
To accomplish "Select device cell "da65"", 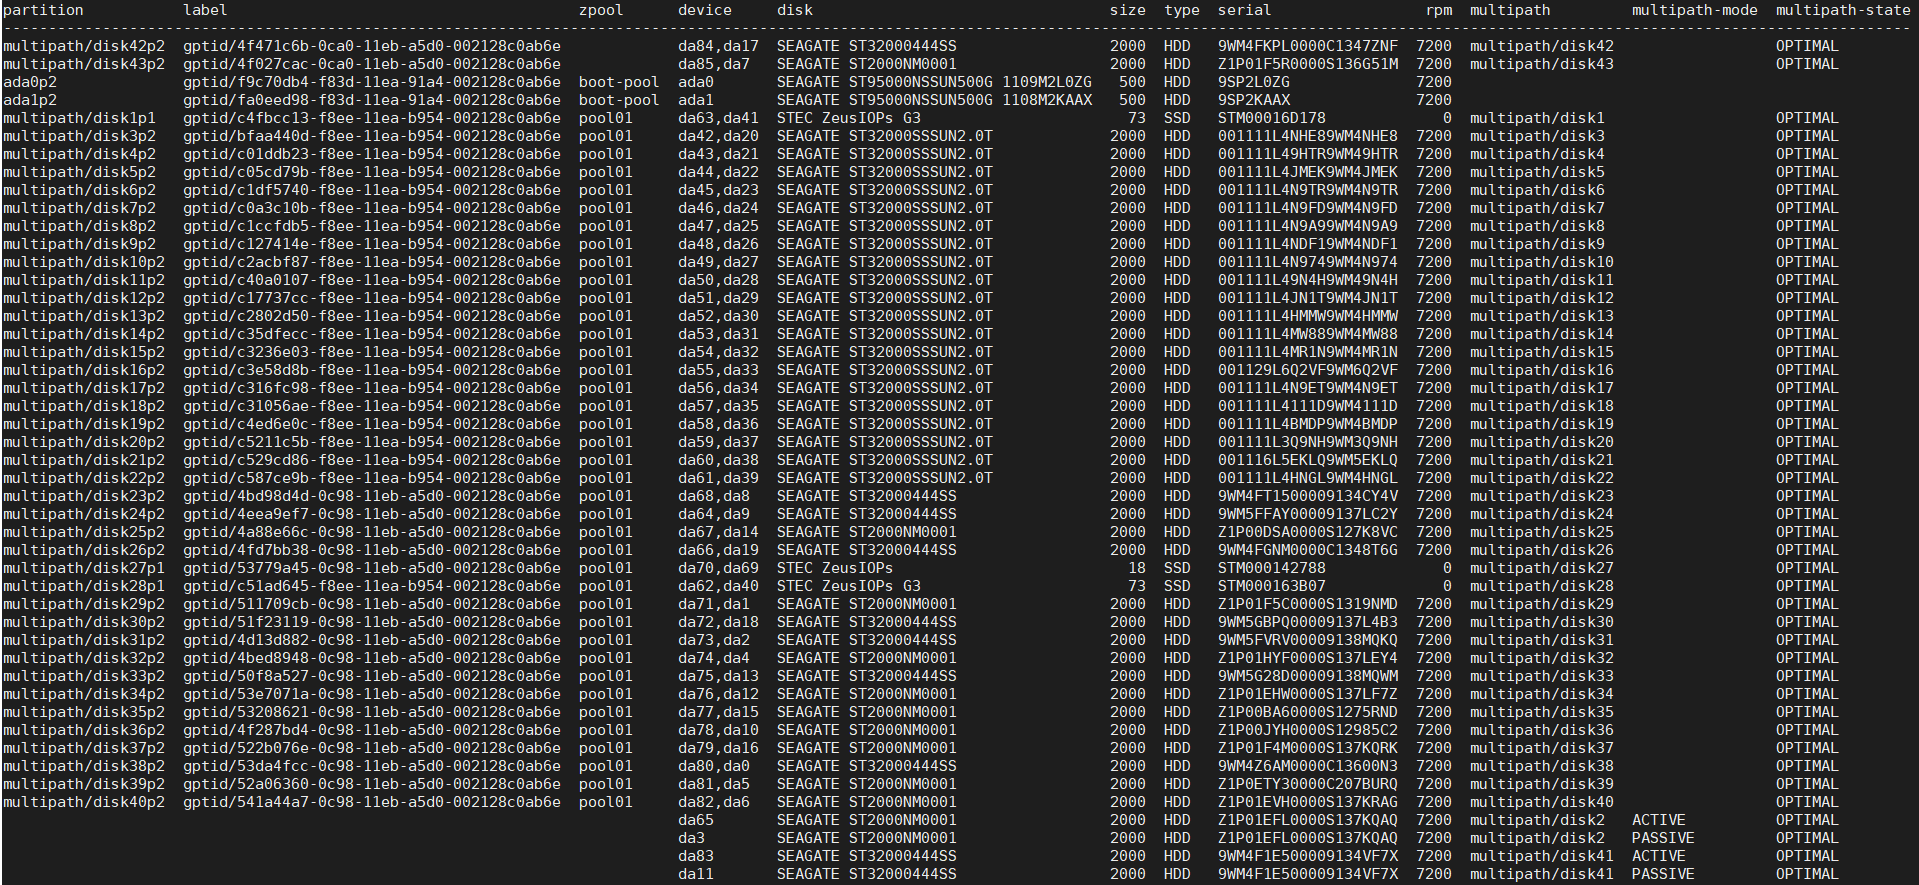I will pos(696,820).
